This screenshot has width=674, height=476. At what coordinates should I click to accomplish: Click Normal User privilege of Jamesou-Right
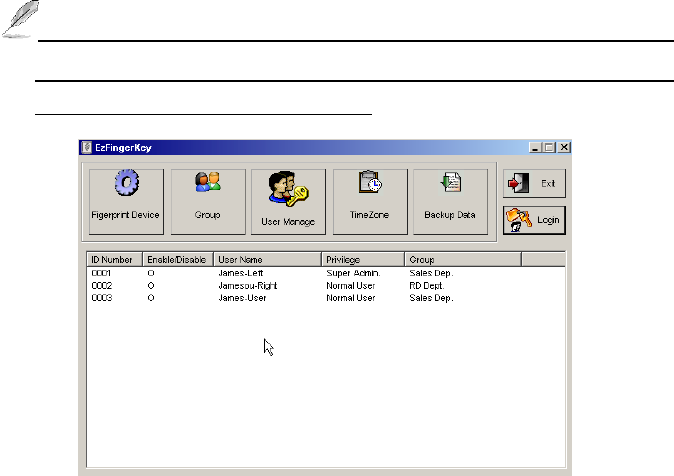click(x=351, y=286)
